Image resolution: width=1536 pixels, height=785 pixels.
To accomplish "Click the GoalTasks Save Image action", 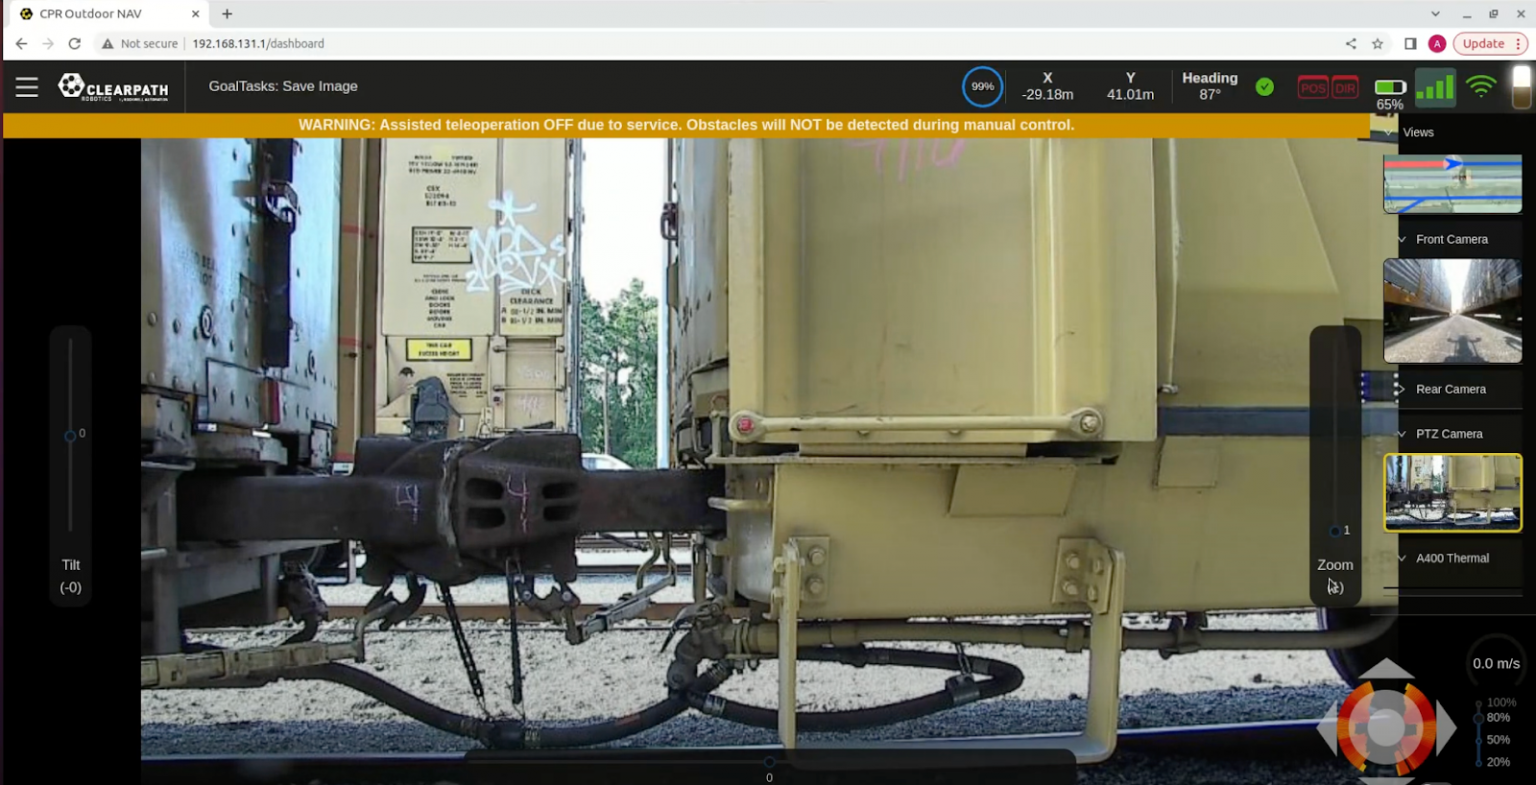I will click(x=283, y=86).
